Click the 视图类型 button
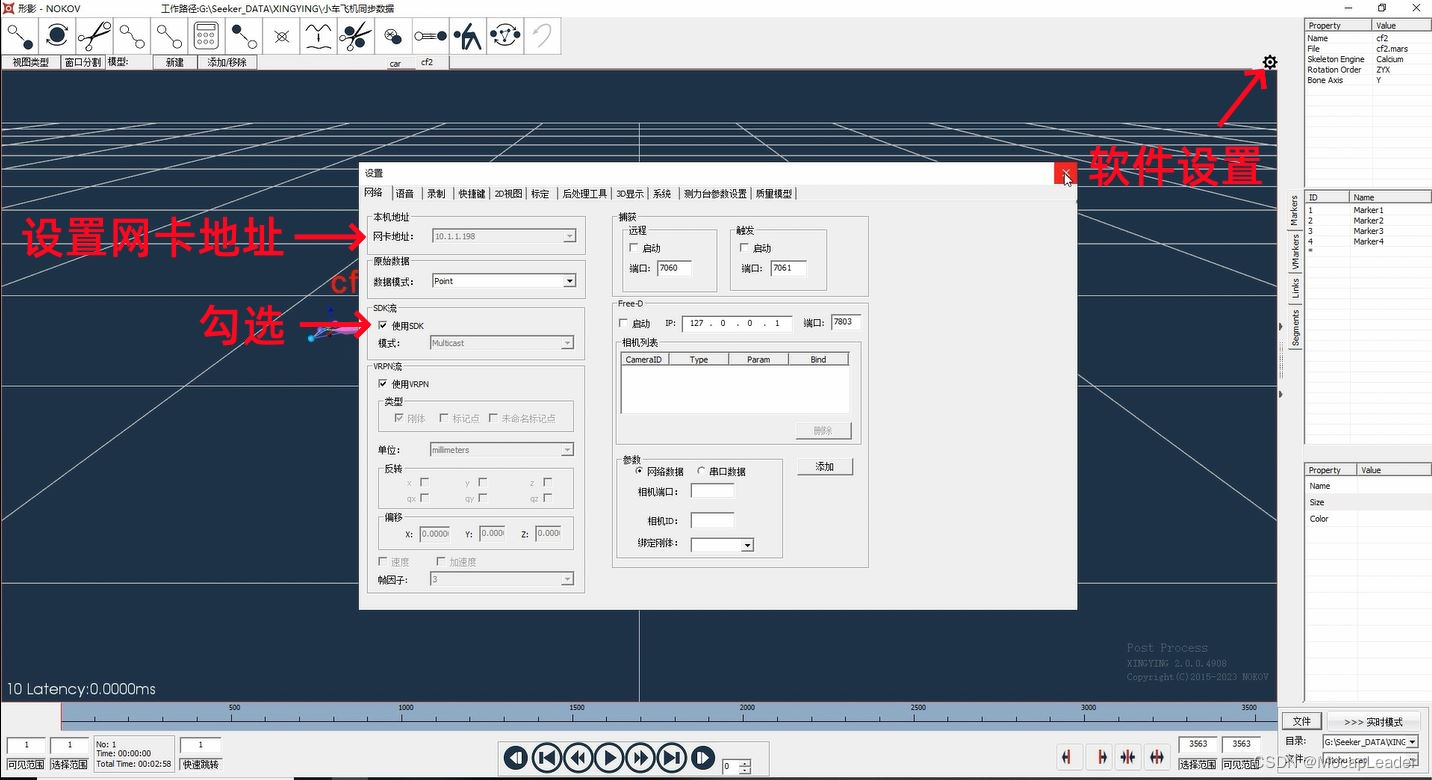The height and width of the screenshot is (780, 1432). pyautogui.click(x=30, y=62)
